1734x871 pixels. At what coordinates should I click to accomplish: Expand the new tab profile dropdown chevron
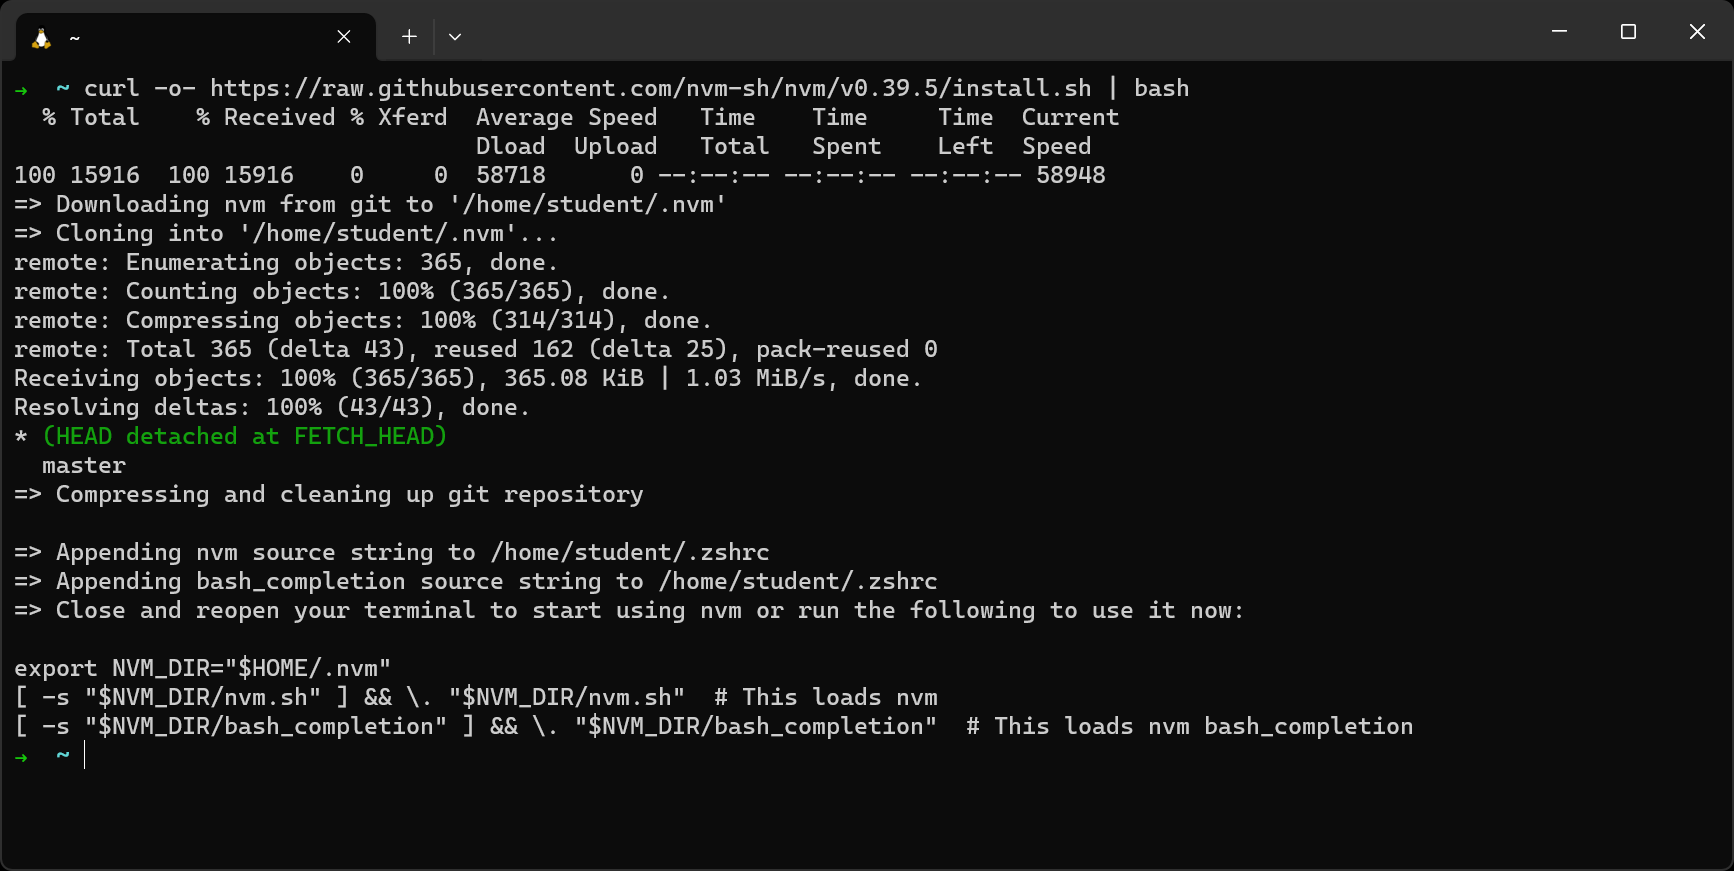coord(455,37)
